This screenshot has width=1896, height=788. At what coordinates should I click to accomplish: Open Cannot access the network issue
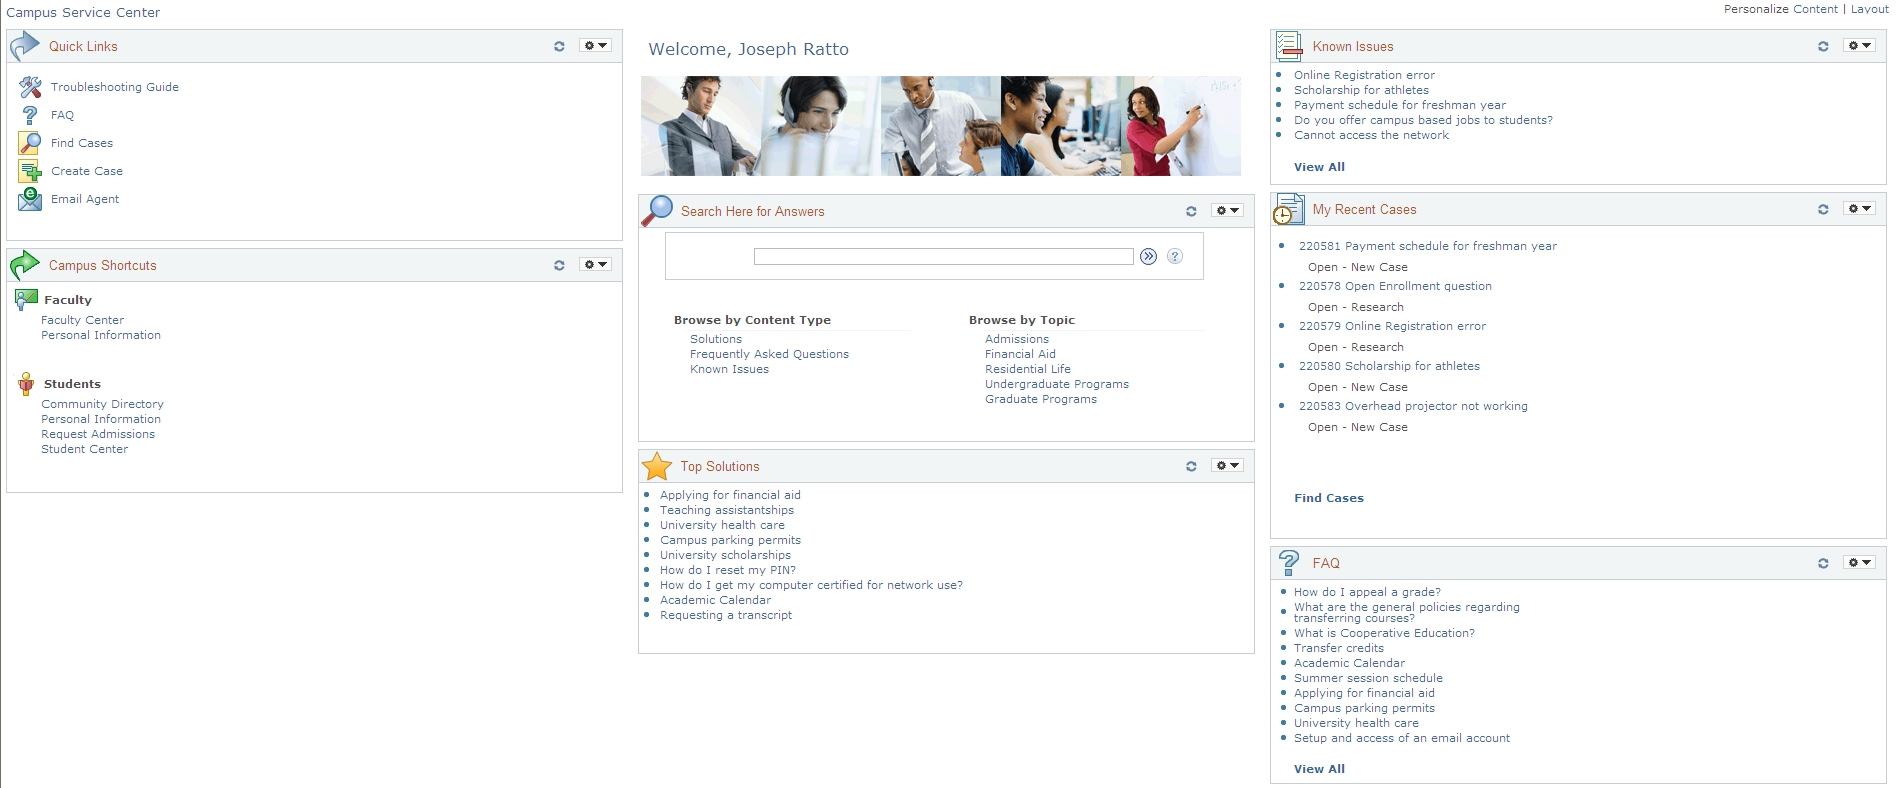pos(1371,135)
